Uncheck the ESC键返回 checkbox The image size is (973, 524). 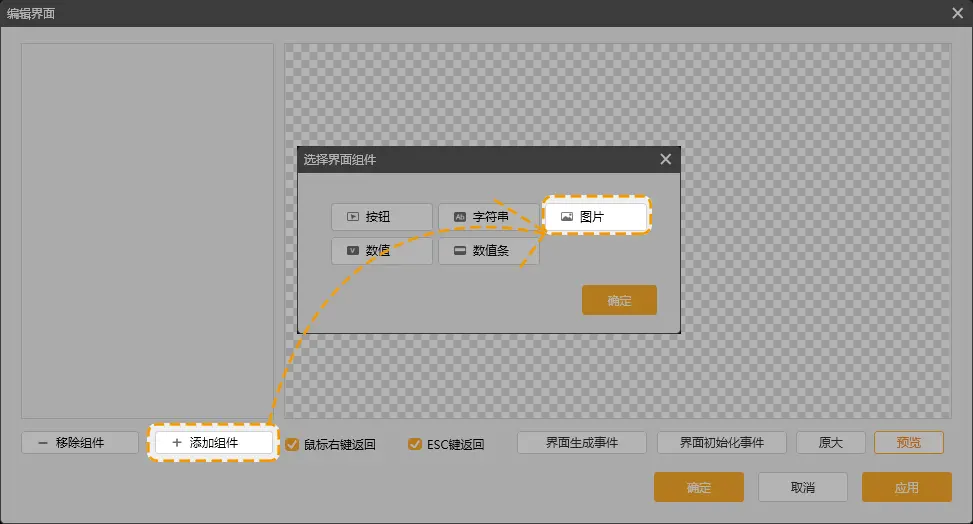coord(414,444)
